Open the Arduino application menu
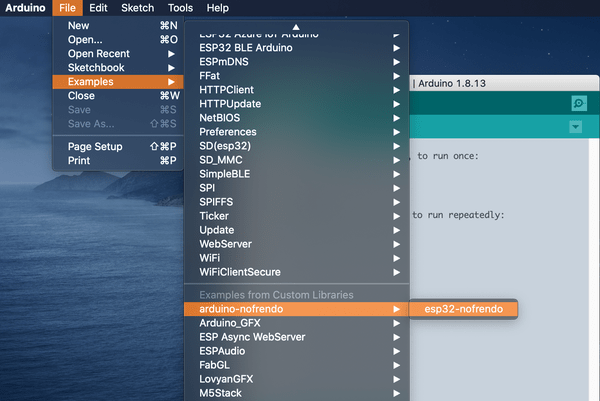Screen dimensions: 600x401 25,8
